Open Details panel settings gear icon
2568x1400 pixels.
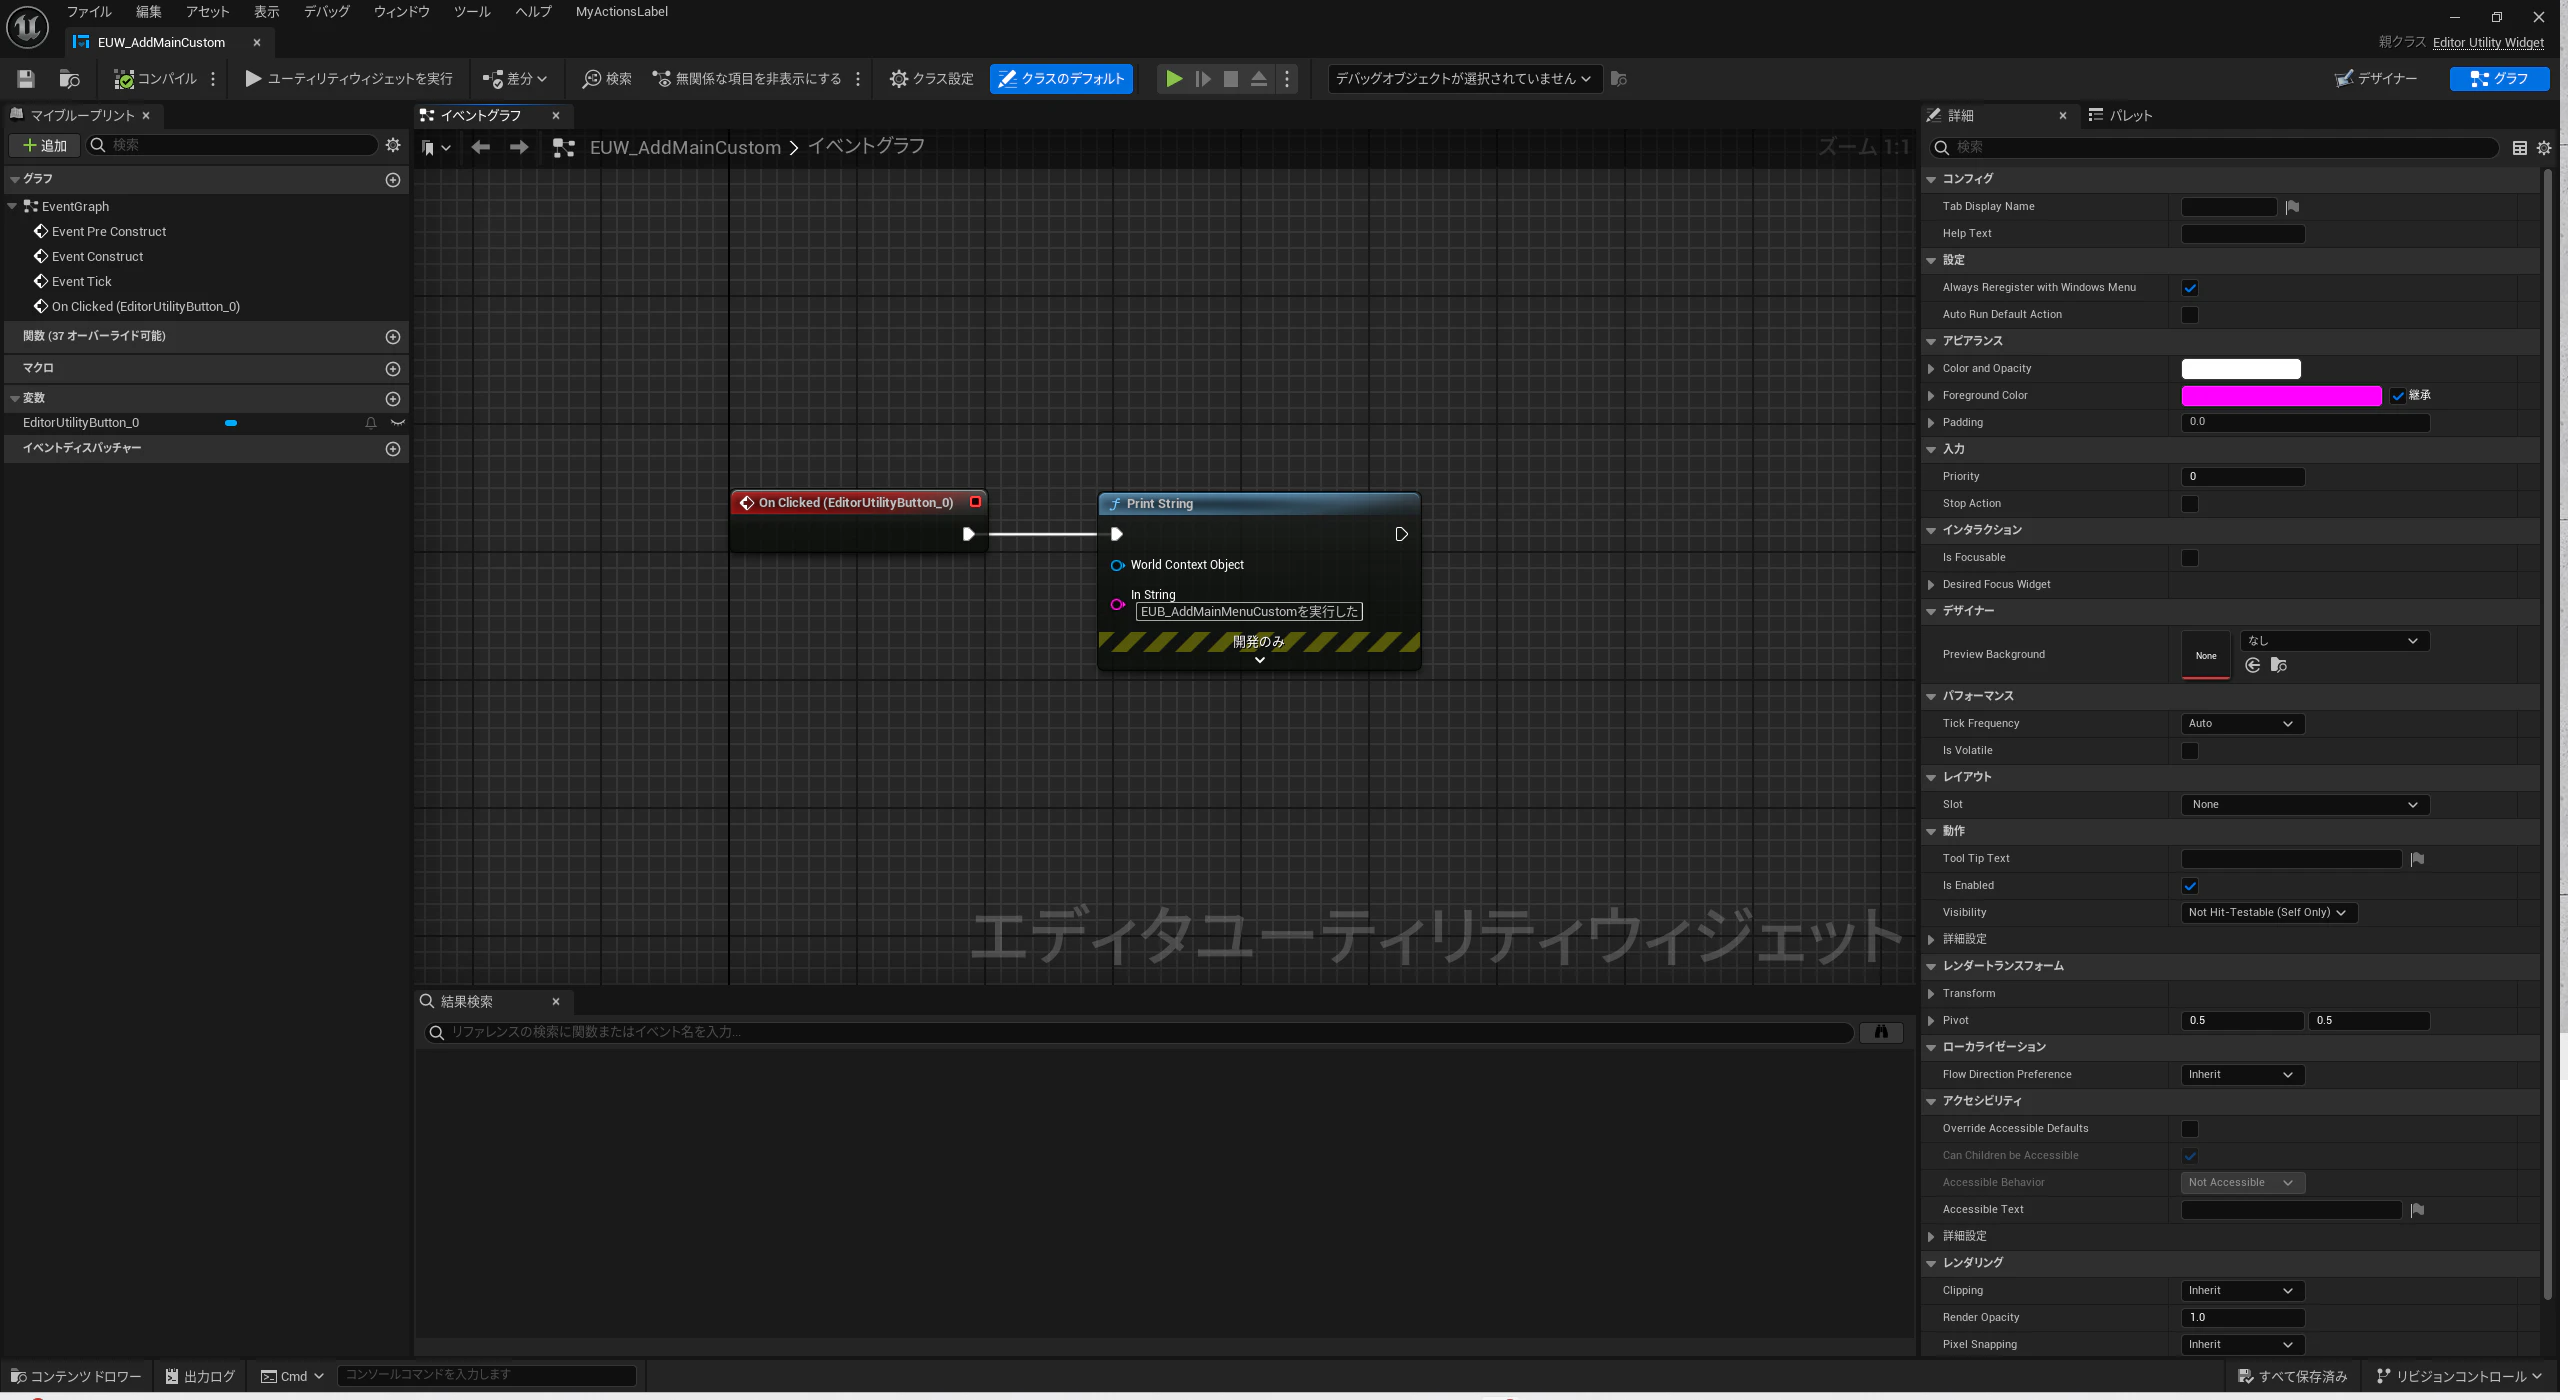pos(2544,148)
